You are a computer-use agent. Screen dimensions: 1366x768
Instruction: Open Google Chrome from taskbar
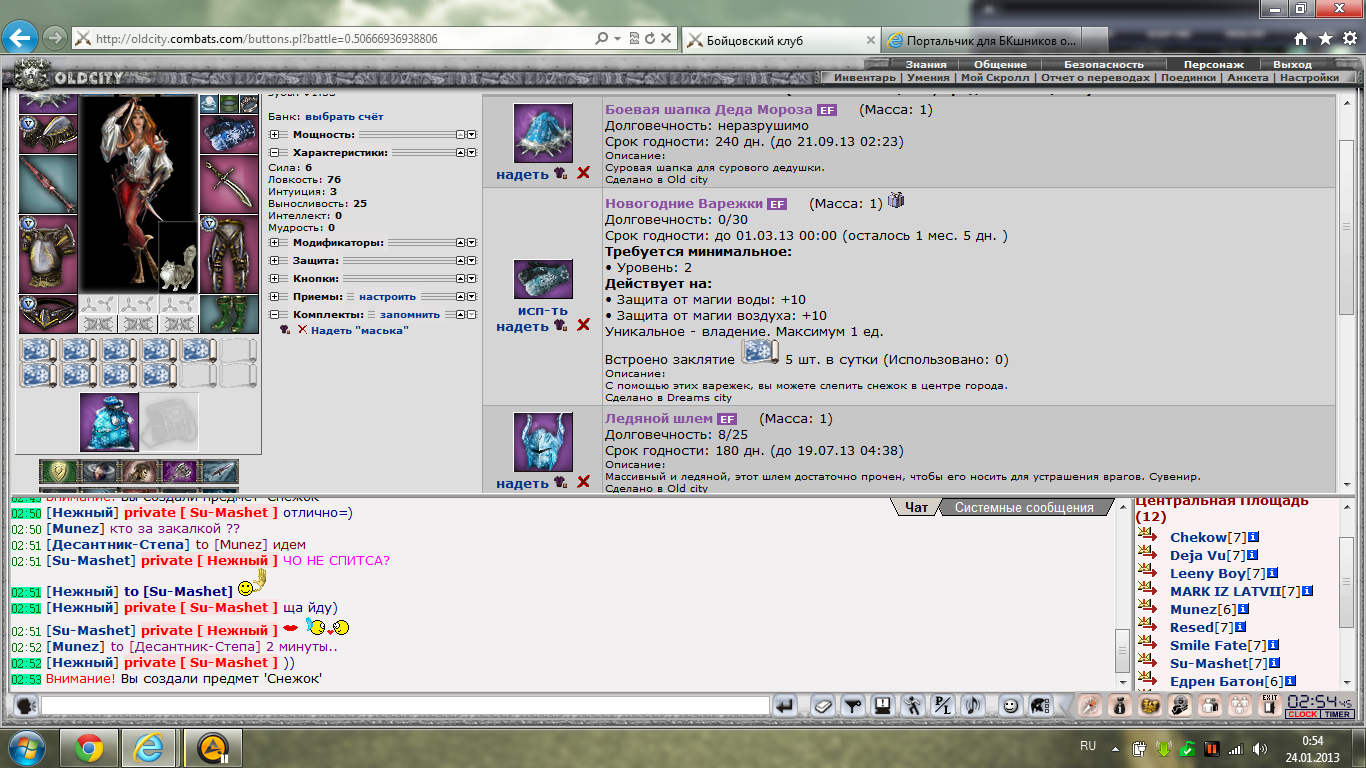coord(88,748)
